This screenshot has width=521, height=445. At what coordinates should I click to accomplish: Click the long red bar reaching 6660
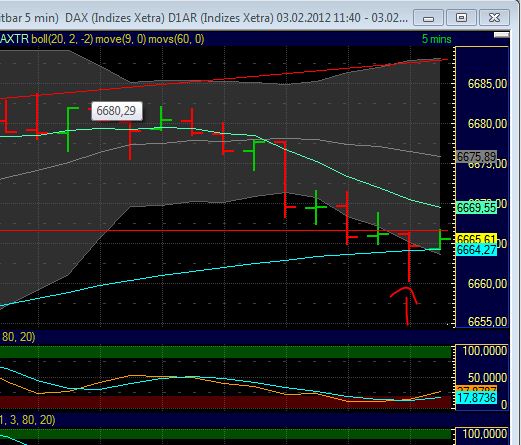409,257
